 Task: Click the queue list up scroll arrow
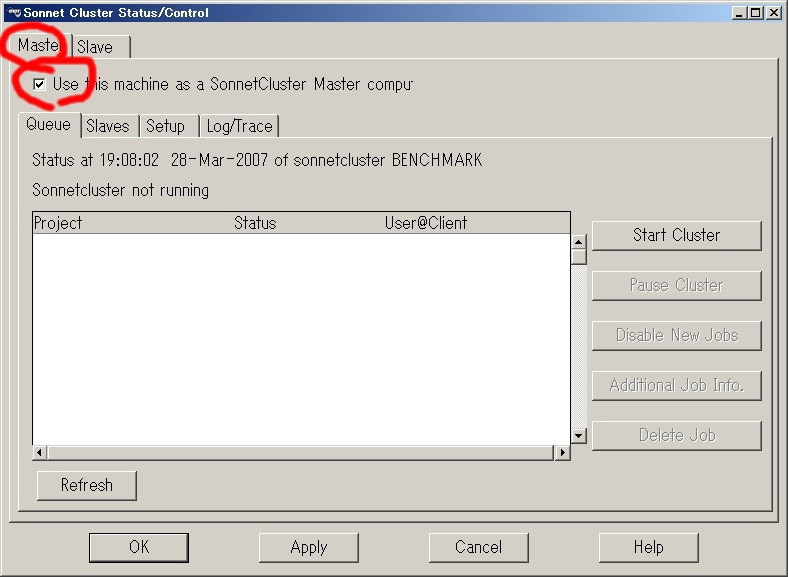coord(579,242)
